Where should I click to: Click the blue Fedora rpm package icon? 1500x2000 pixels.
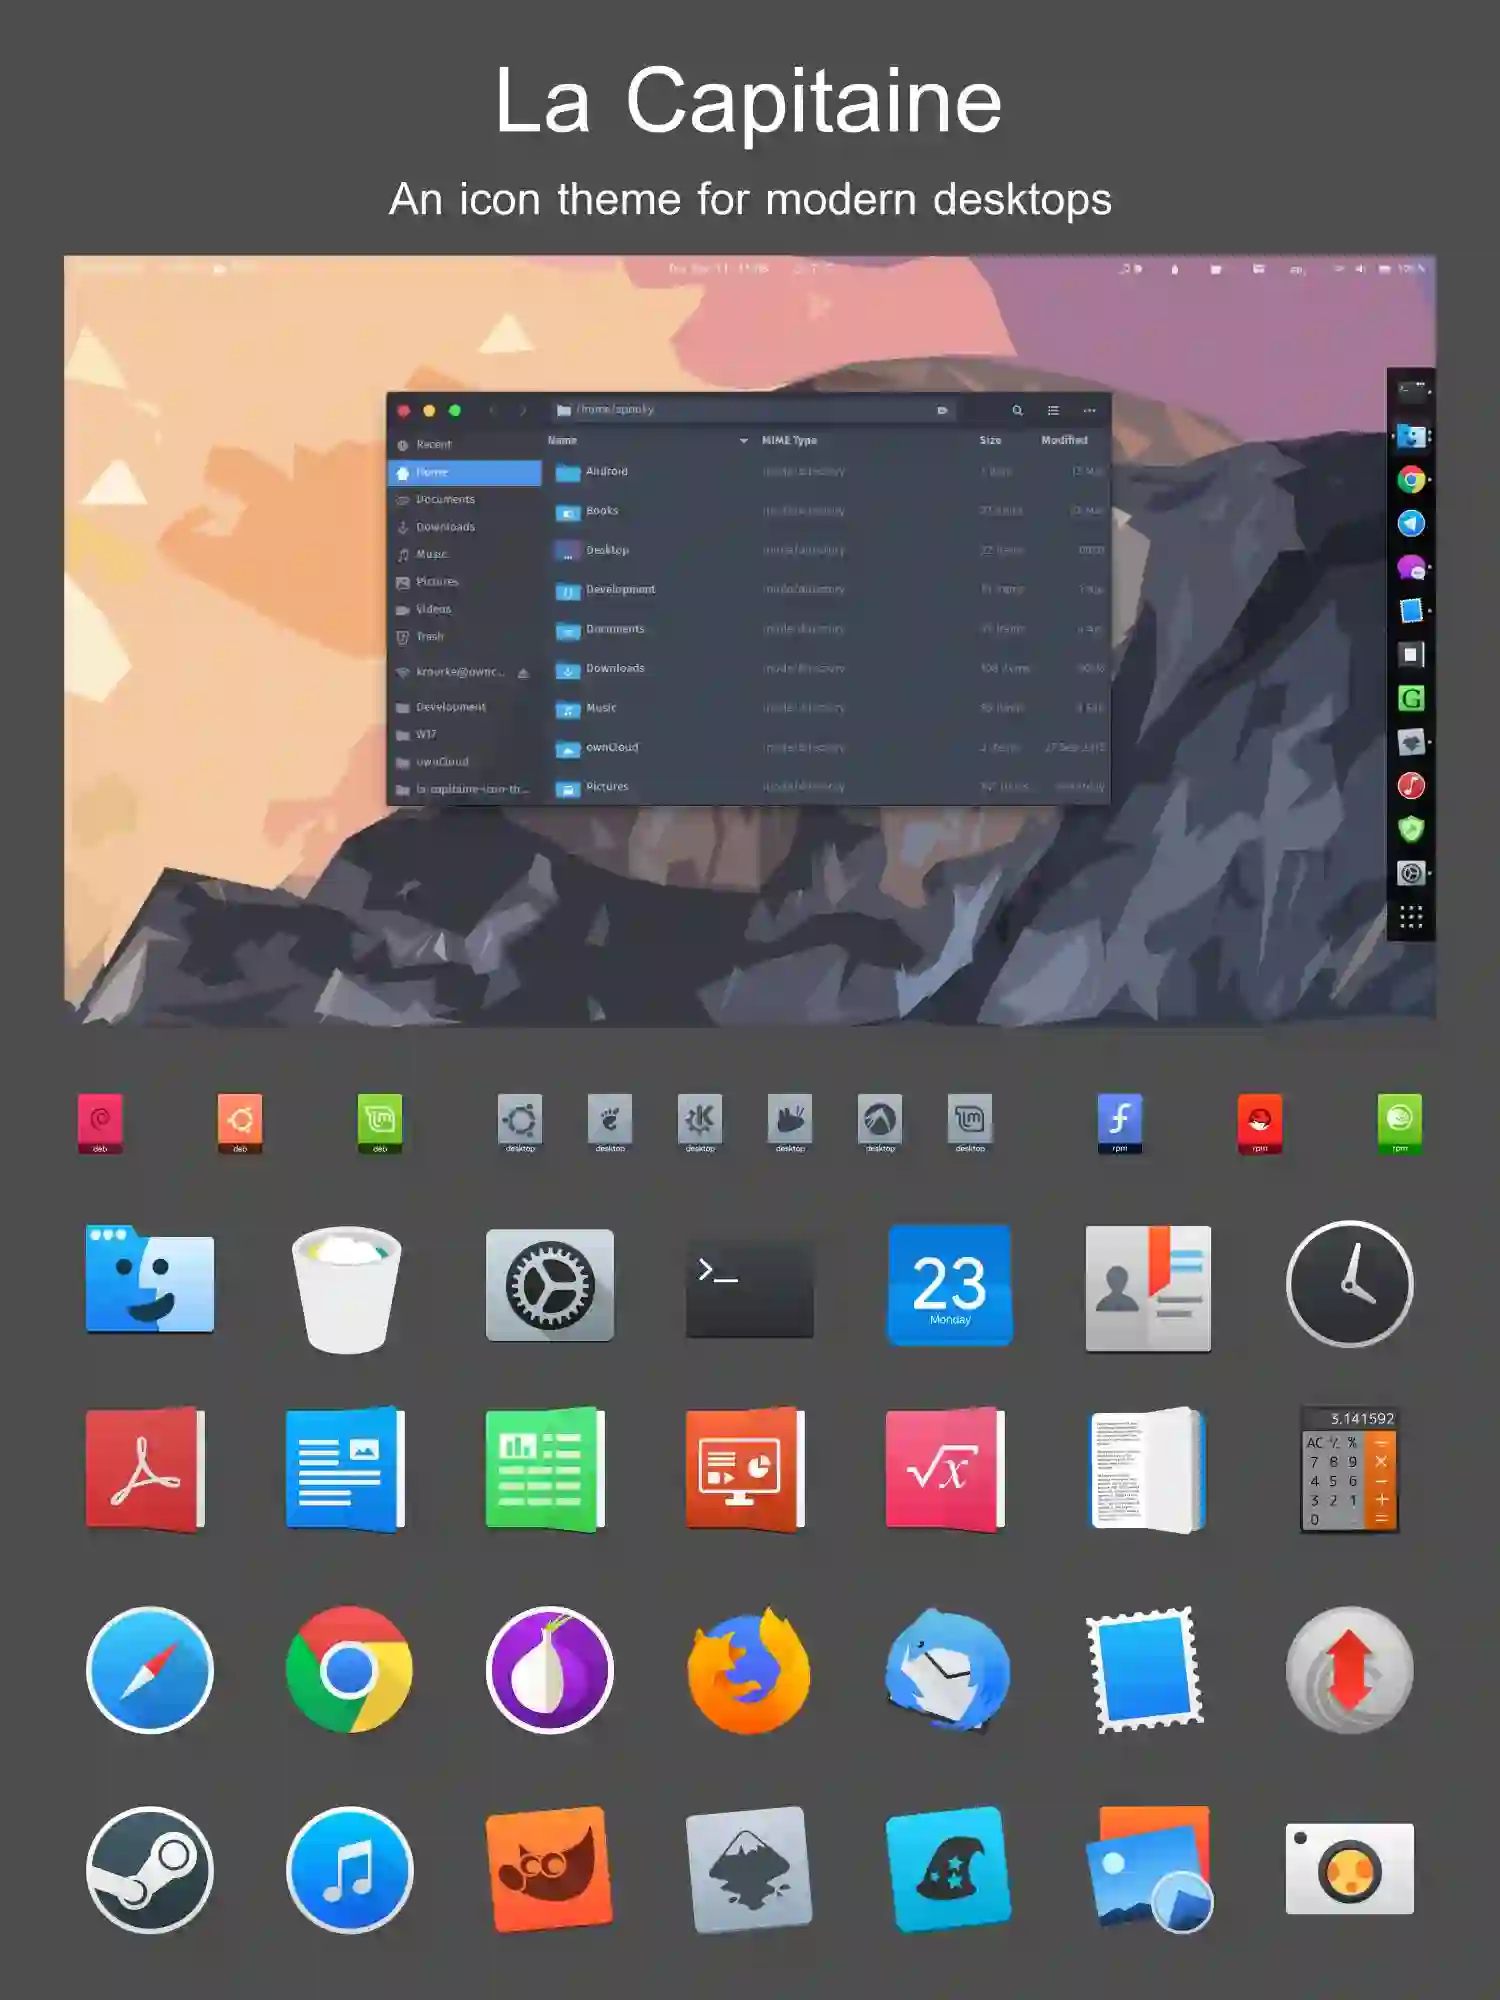coord(1120,1123)
